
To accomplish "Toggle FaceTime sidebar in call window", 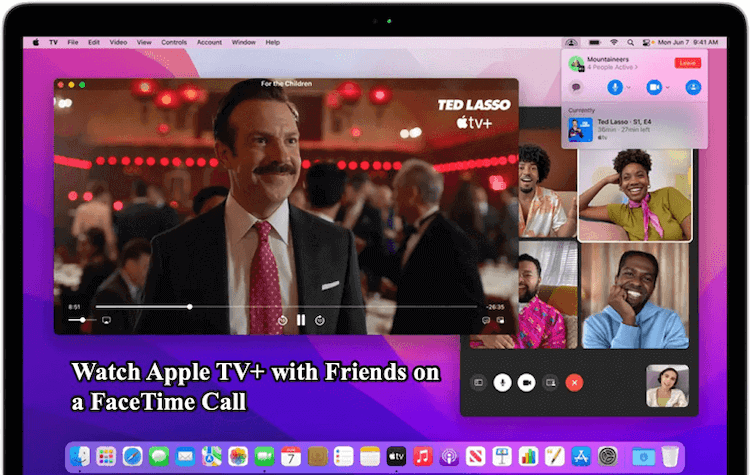I will click(478, 382).
